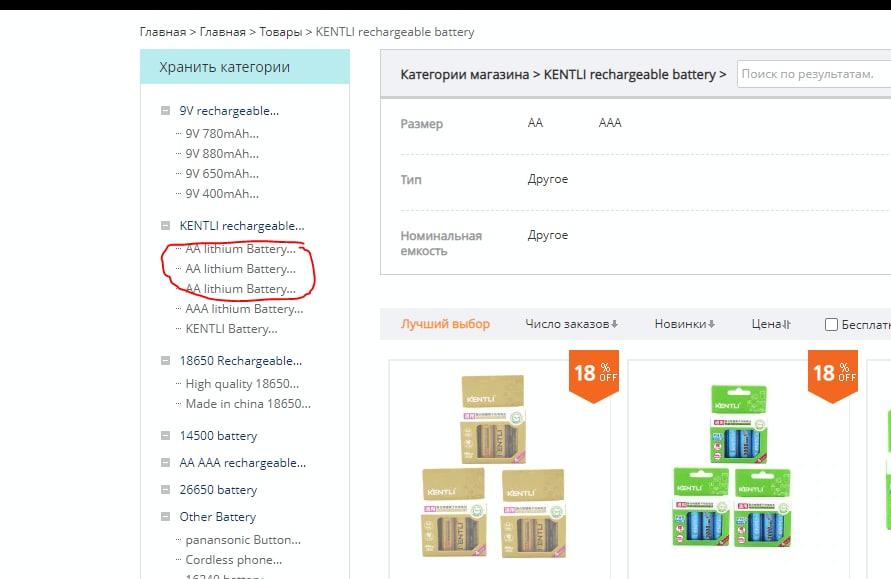Filter by size AAA

pos(610,123)
